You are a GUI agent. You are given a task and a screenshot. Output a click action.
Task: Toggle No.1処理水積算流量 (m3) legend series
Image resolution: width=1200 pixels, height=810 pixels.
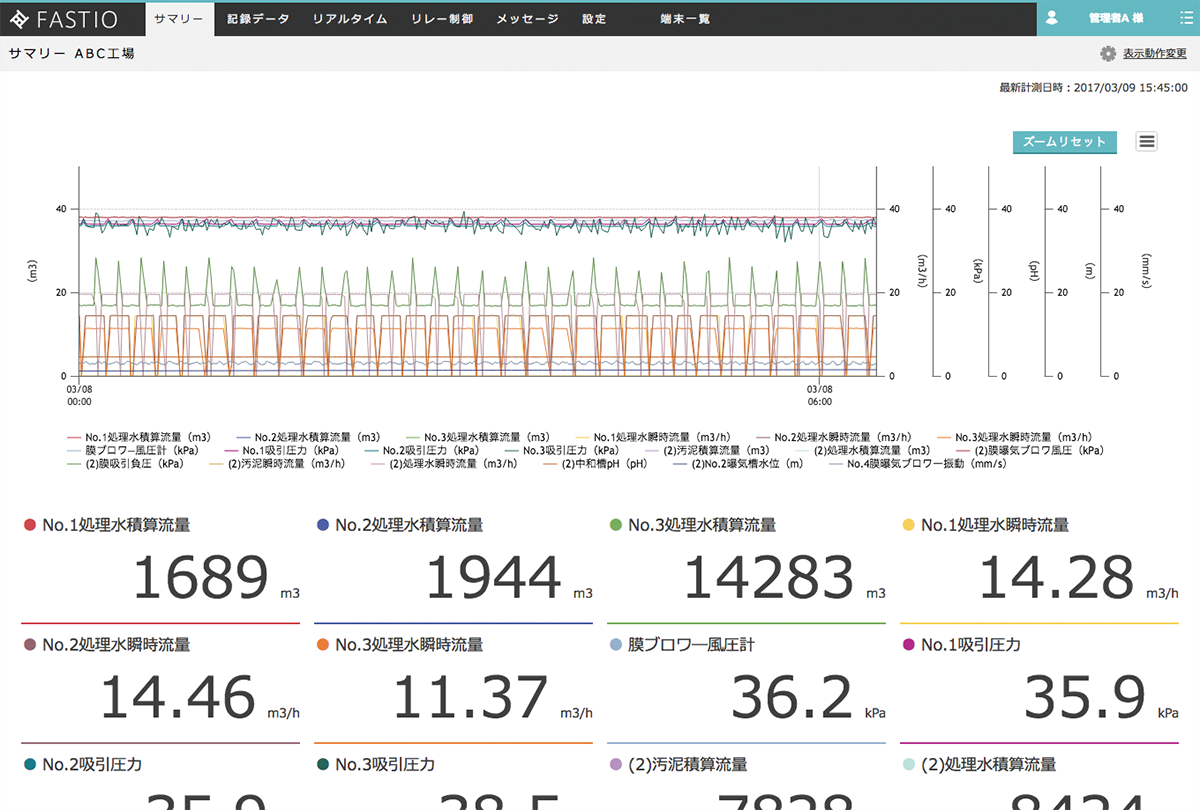(139, 437)
